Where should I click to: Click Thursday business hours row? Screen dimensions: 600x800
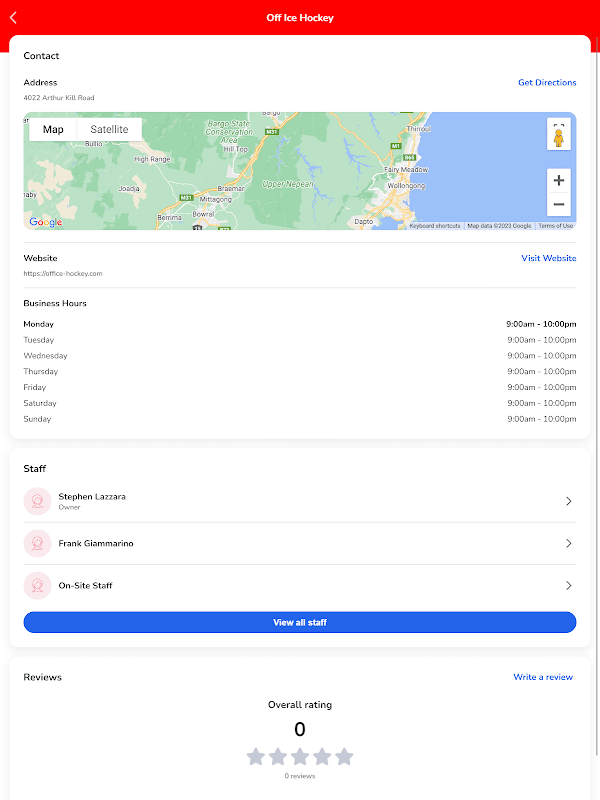[300, 371]
